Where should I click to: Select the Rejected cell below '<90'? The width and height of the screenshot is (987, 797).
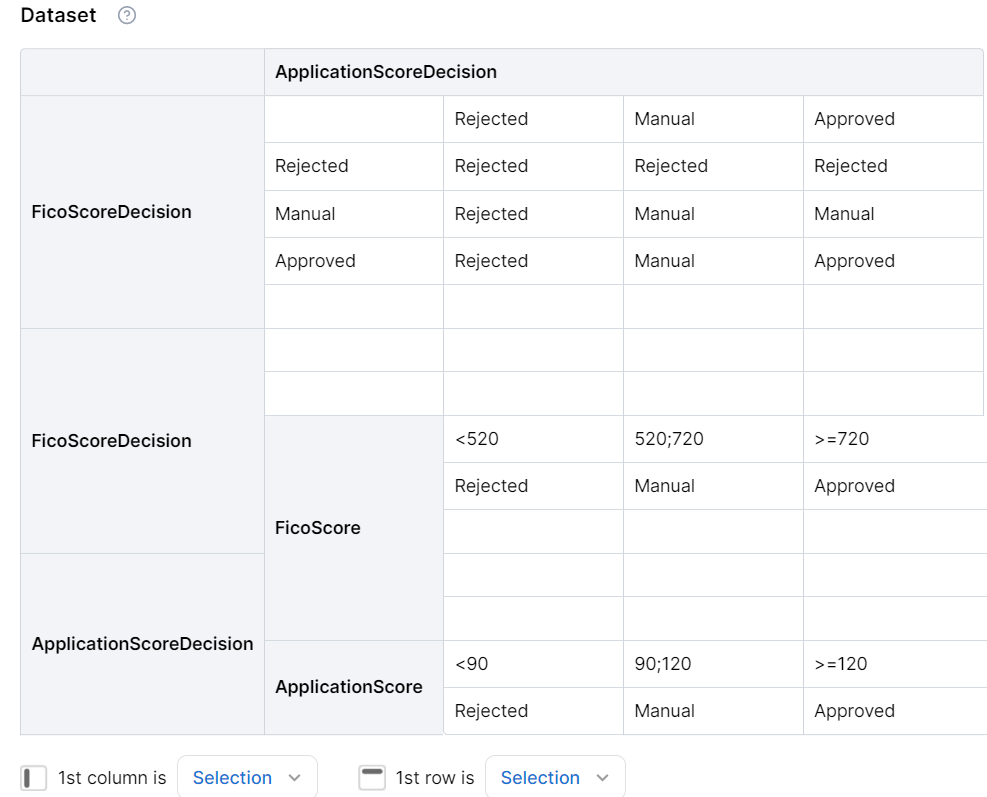[533, 711]
